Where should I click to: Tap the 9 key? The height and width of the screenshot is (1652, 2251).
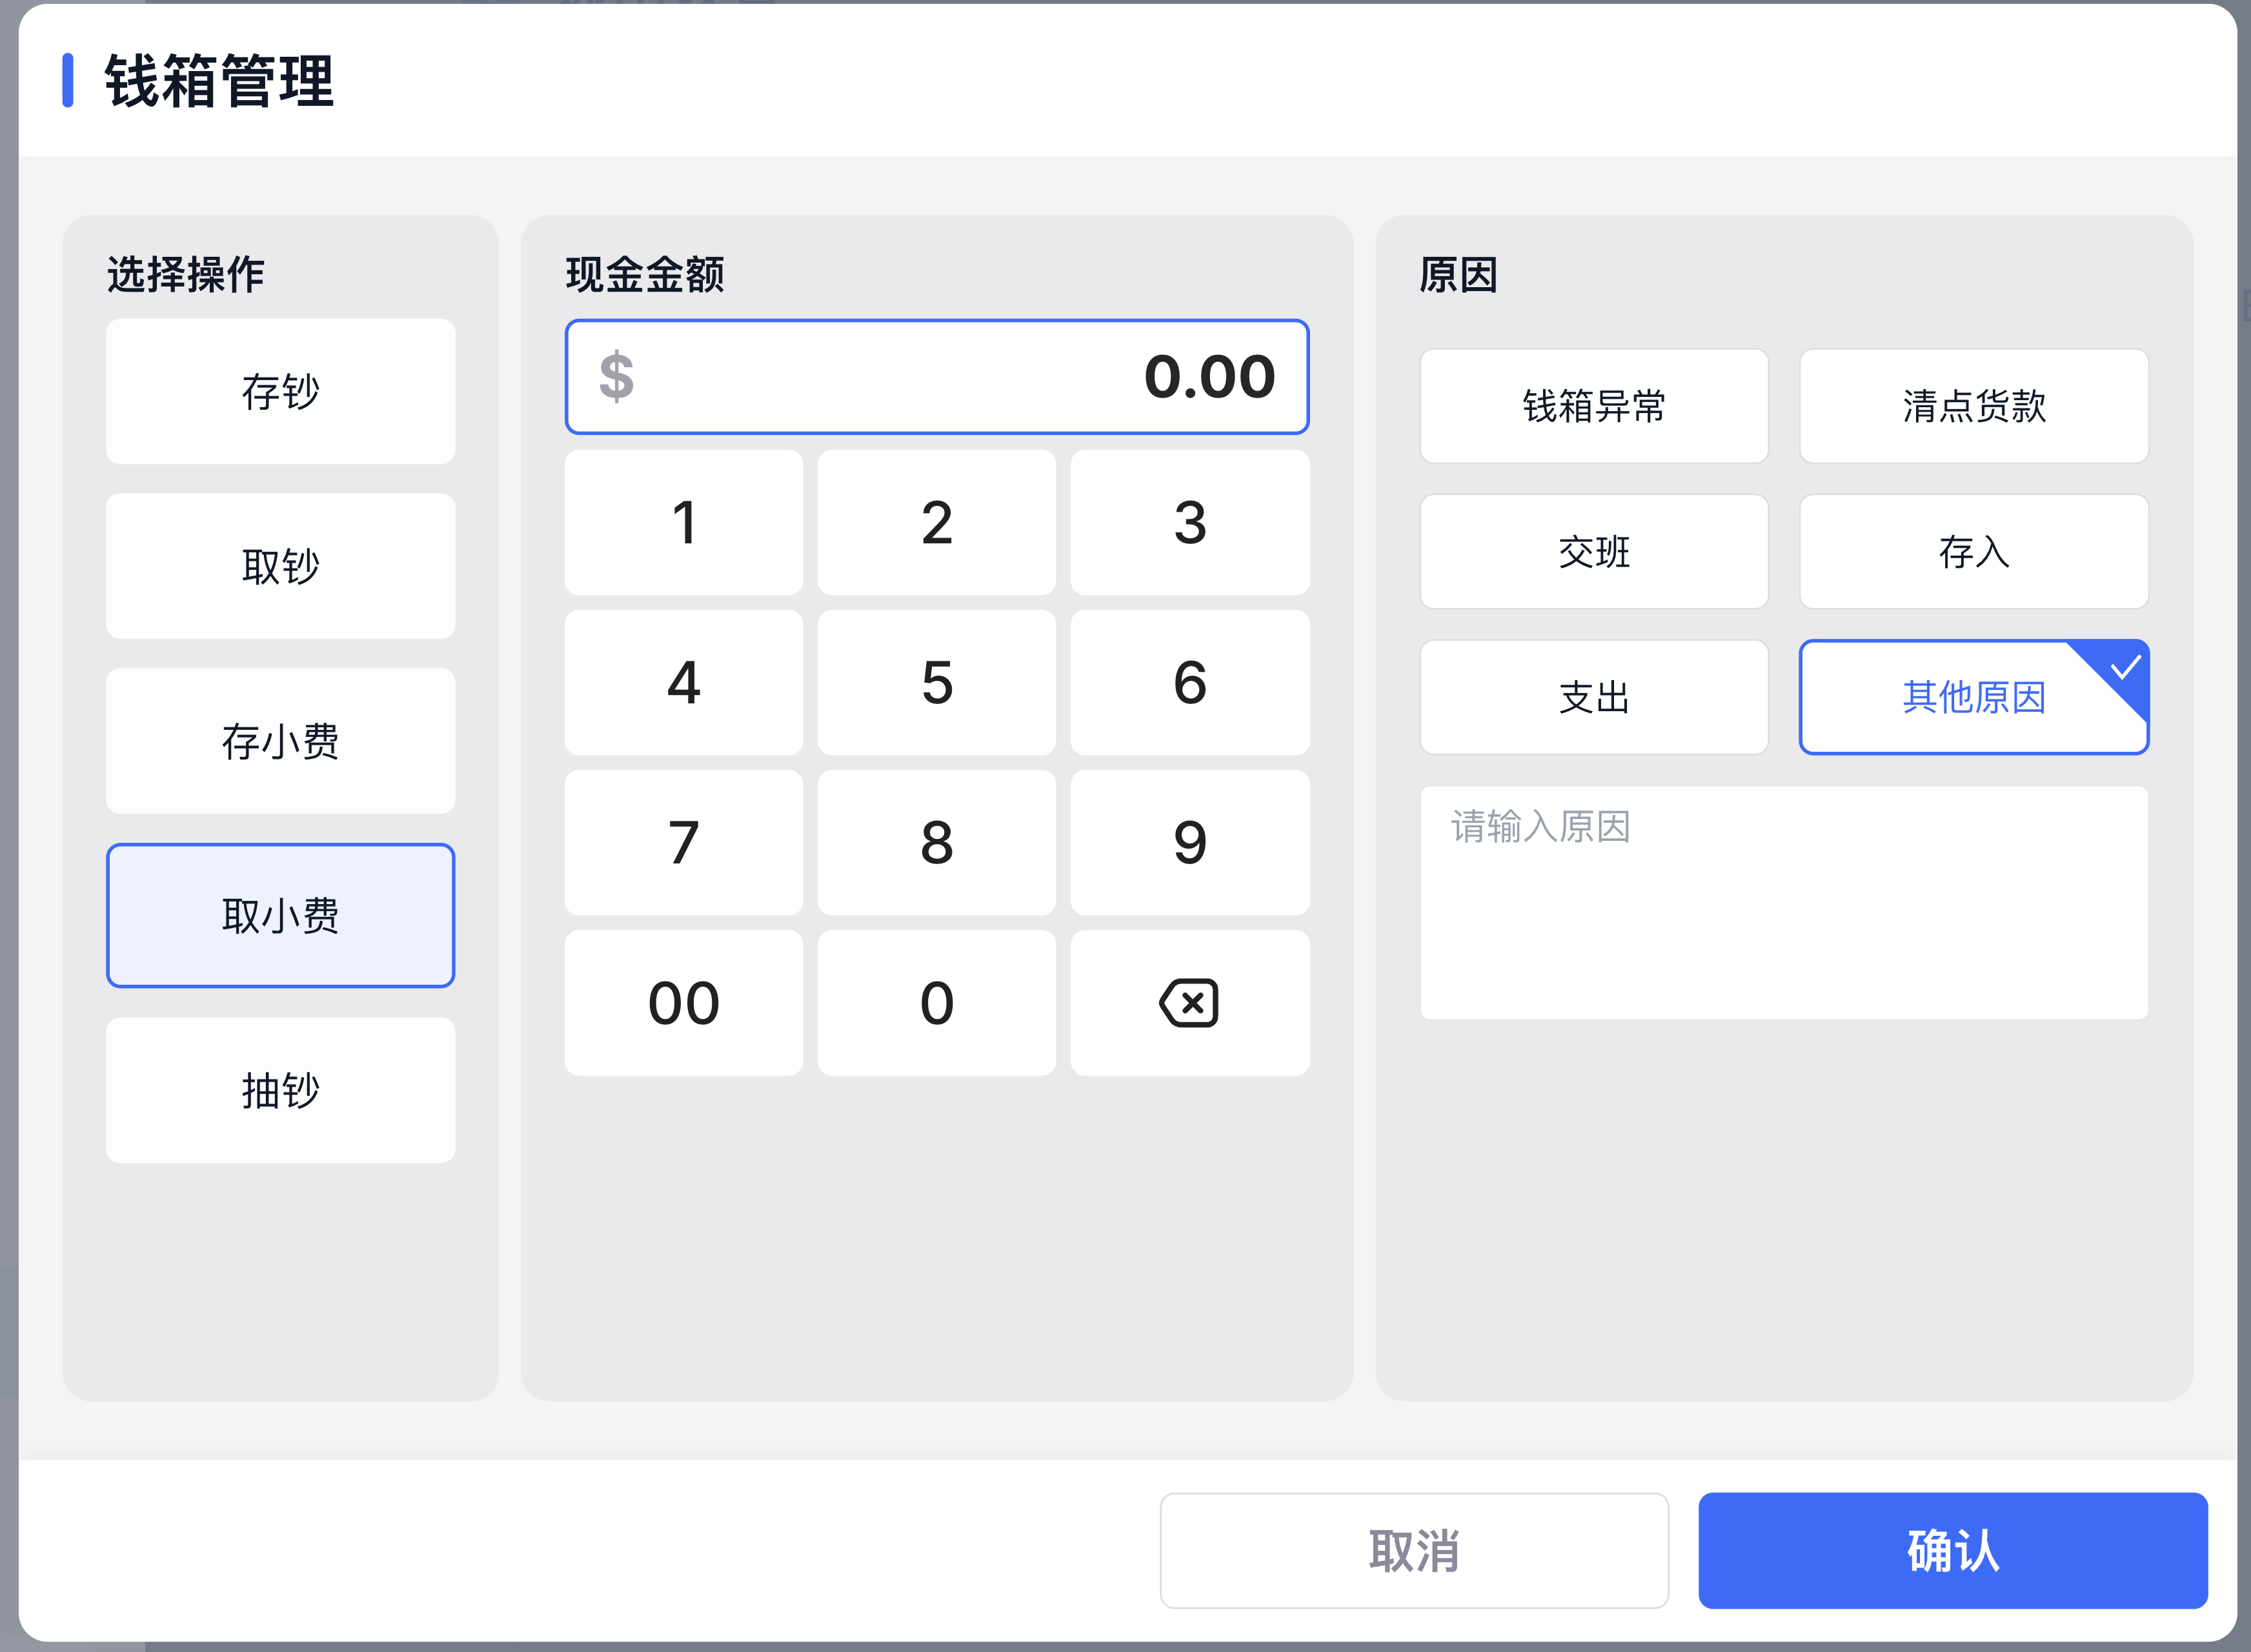(1189, 842)
